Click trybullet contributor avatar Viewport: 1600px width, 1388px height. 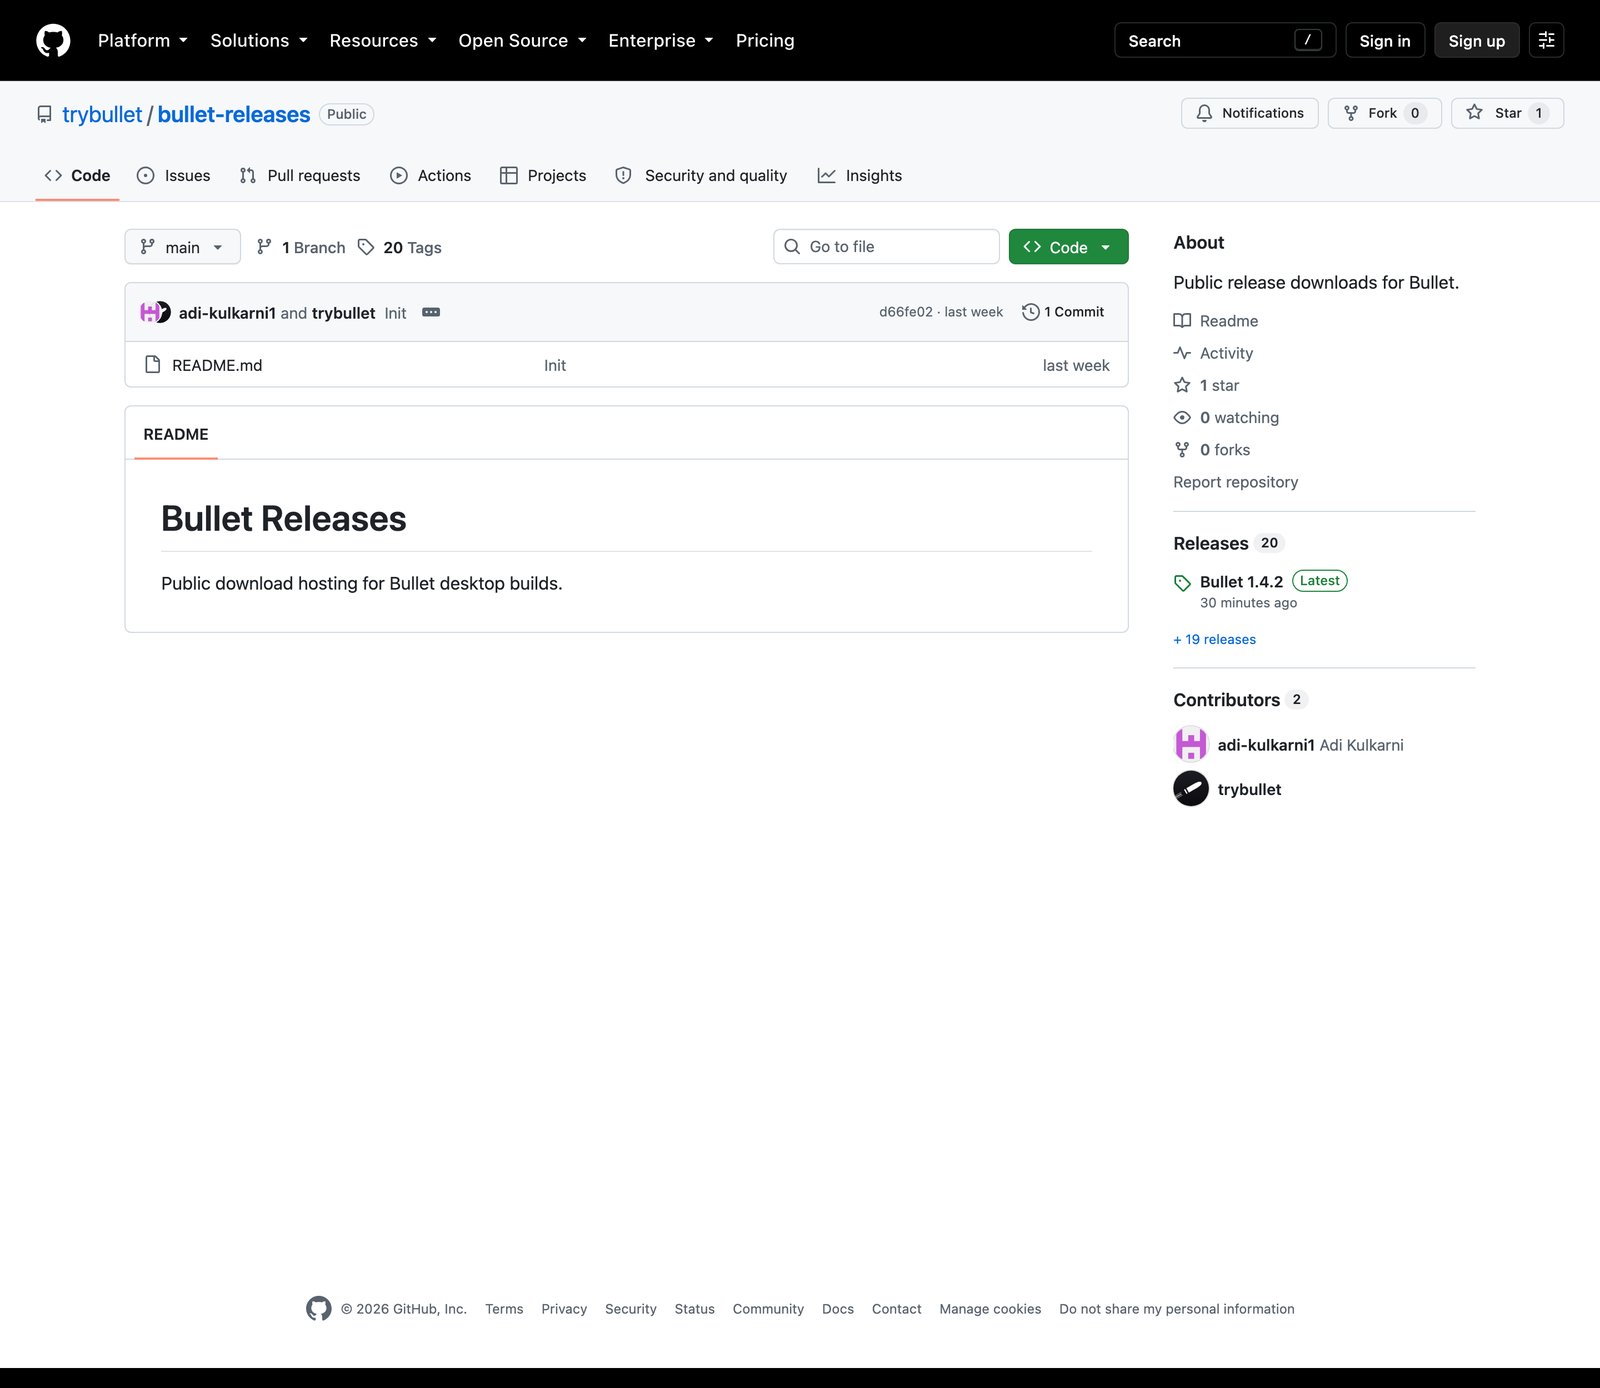(1191, 788)
